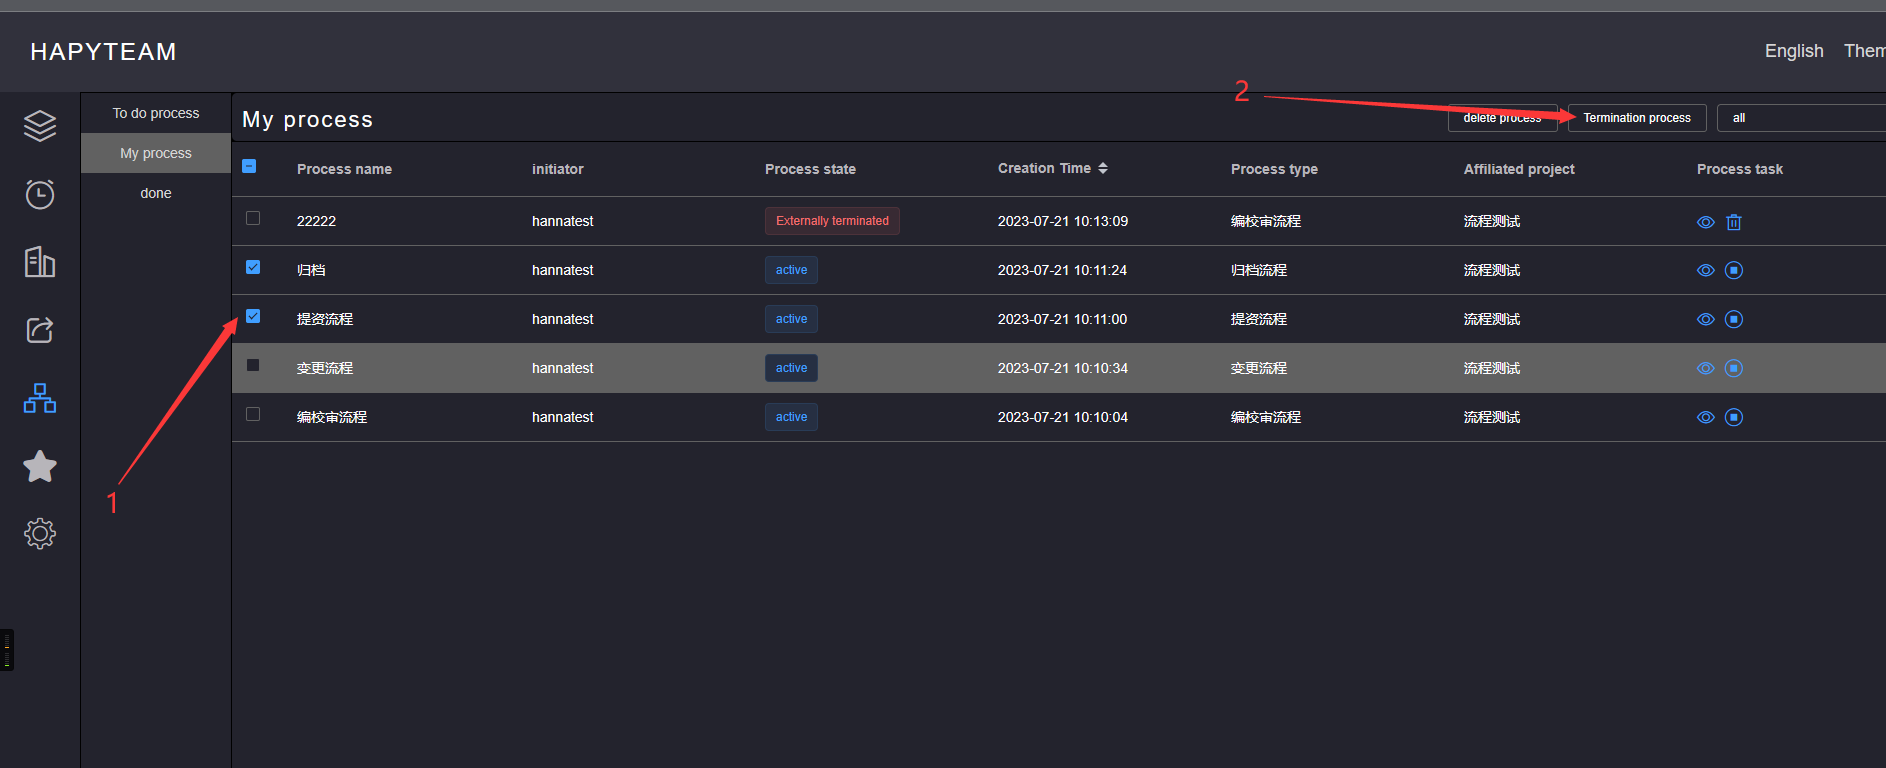
Task: Open the share export sidebar icon
Action: pyautogui.click(x=40, y=330)
